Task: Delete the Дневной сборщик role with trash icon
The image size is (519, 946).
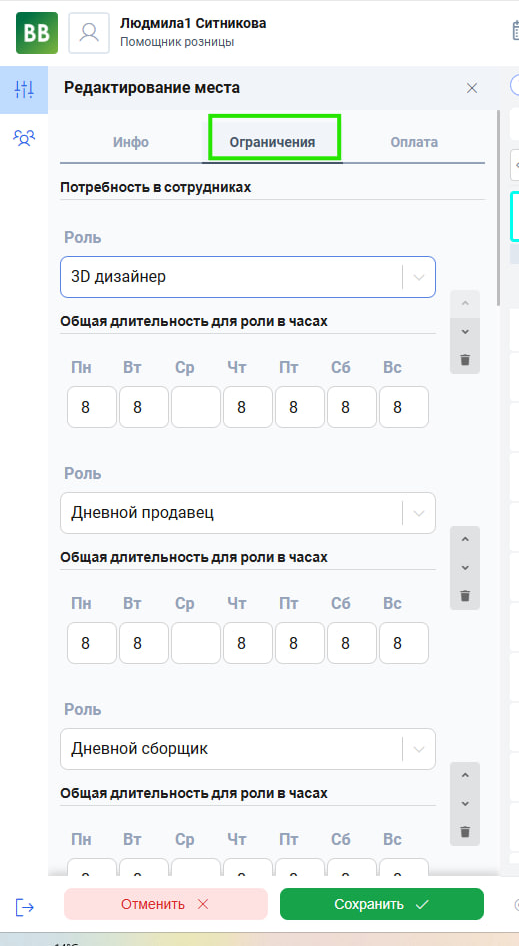Action: tap(465, 832)
